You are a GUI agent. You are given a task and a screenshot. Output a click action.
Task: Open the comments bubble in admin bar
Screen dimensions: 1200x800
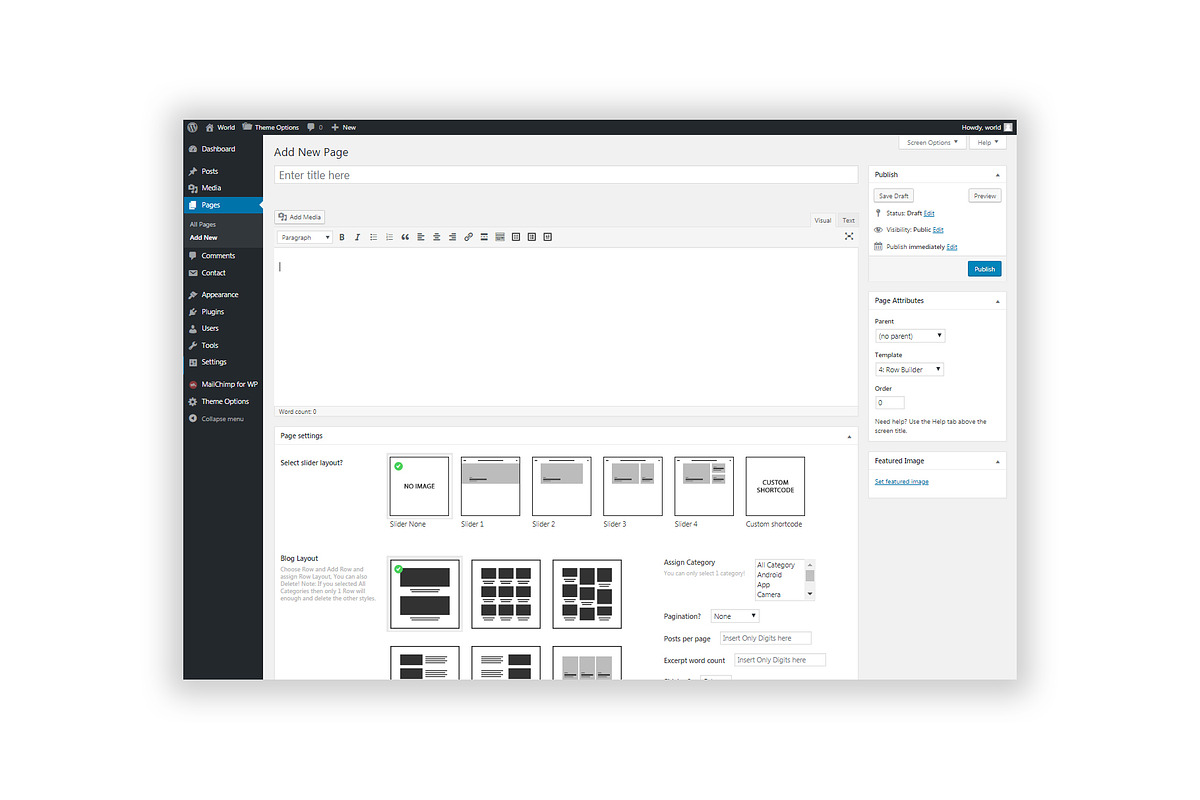[315, 127]
